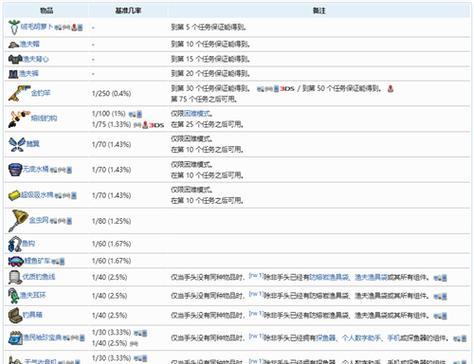This screenshot has height=364, width=474.
Task: Open the 钓具箱 item link
Action: [32, 314]
